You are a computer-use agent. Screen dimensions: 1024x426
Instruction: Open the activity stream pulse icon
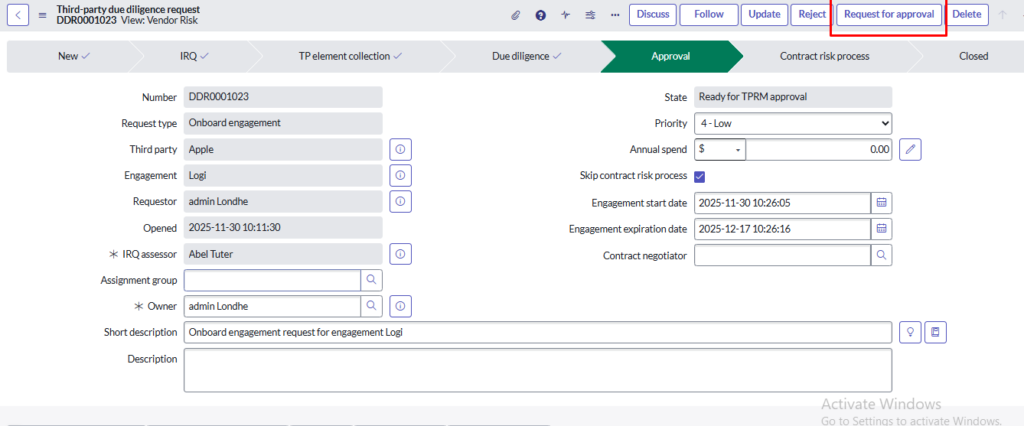tap(566, 15)
